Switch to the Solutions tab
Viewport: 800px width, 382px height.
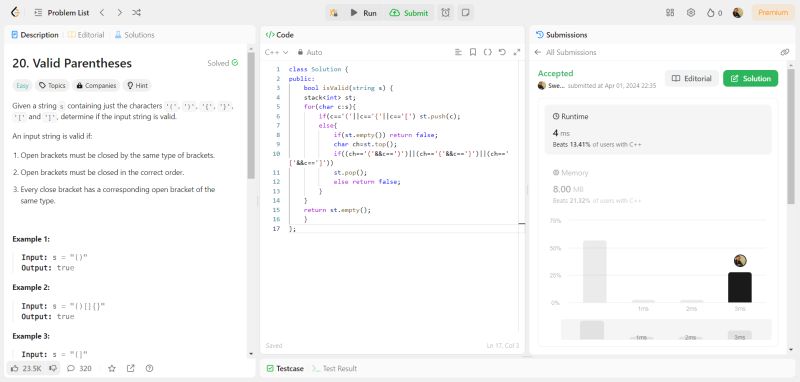(135, 35)
